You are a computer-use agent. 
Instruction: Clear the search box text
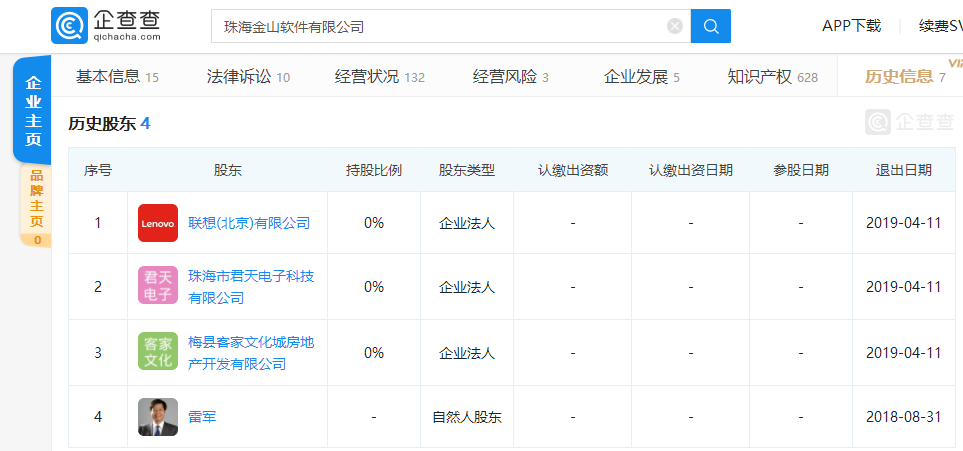(x=675, y=26)
